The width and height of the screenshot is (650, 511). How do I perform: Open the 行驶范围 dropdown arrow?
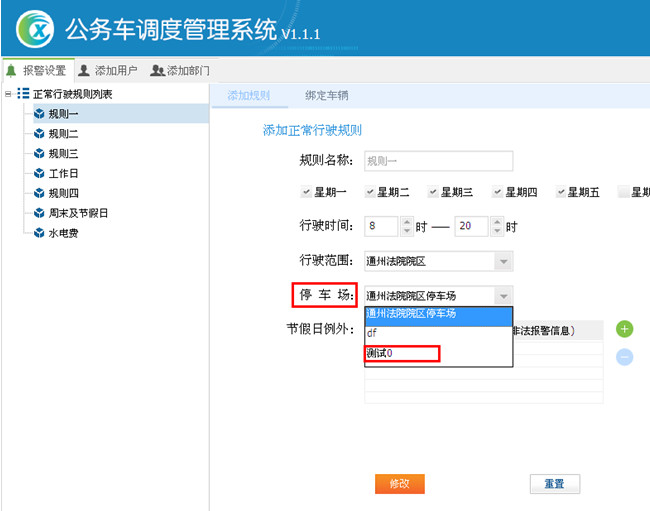point(502,262)
